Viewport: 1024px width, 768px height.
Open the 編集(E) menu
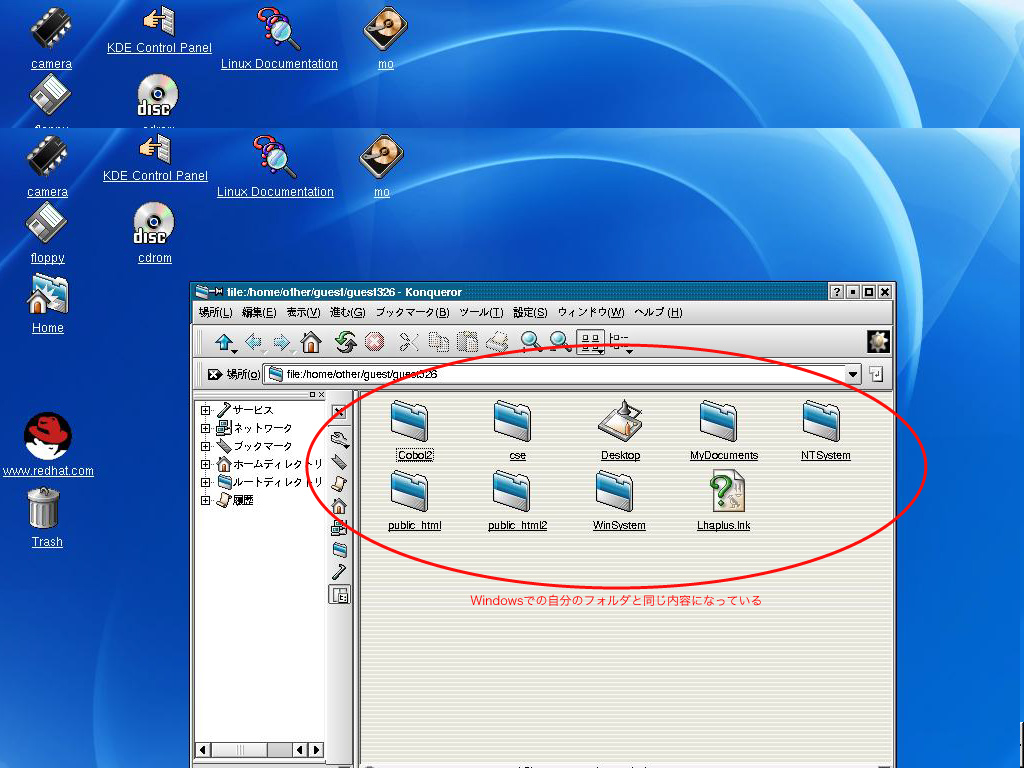(259, 312)
